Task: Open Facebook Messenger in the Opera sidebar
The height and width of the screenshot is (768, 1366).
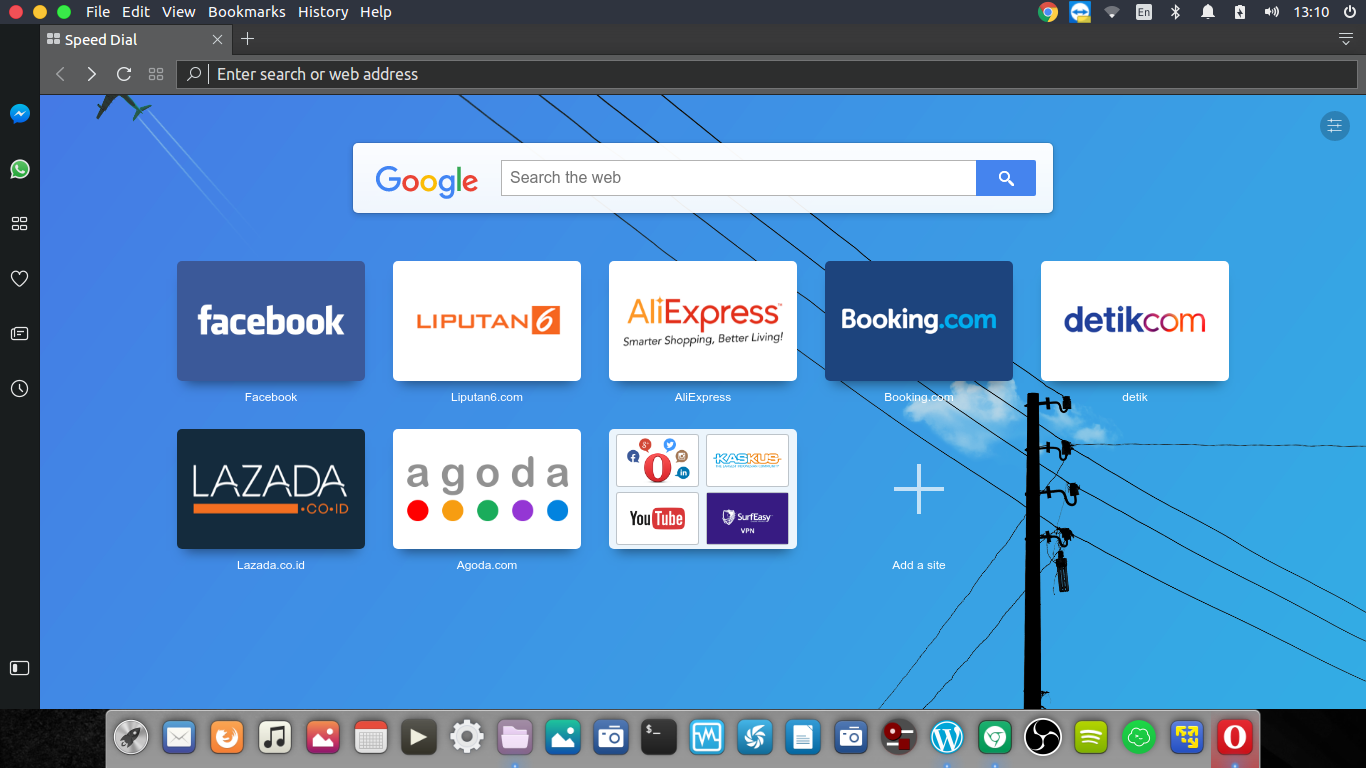Action: [19, 114]
